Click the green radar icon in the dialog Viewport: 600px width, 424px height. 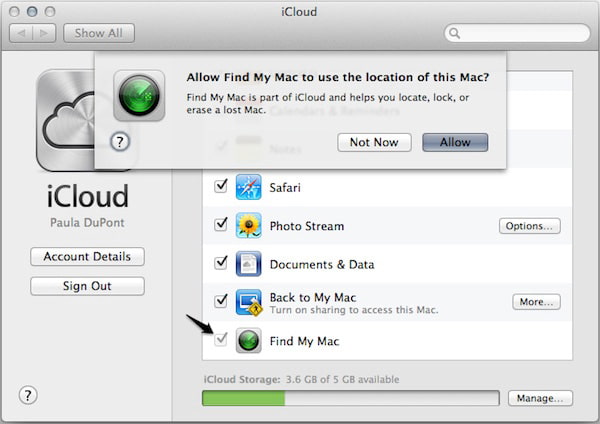pos(138,95)
